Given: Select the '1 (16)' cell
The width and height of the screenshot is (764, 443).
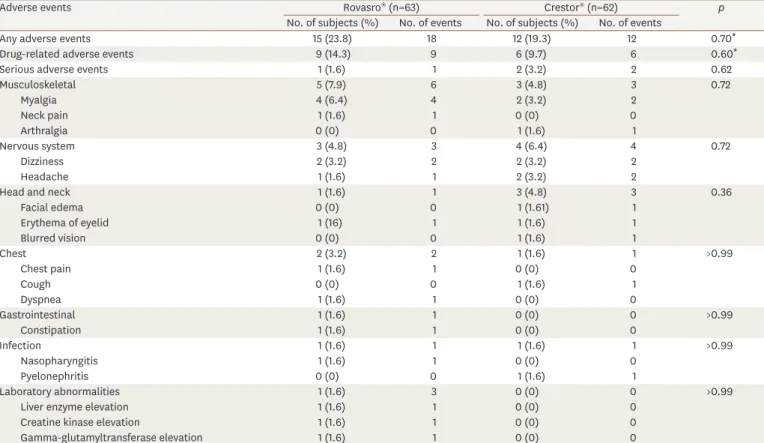Looking at the screenshot, I should click(330, 223).
